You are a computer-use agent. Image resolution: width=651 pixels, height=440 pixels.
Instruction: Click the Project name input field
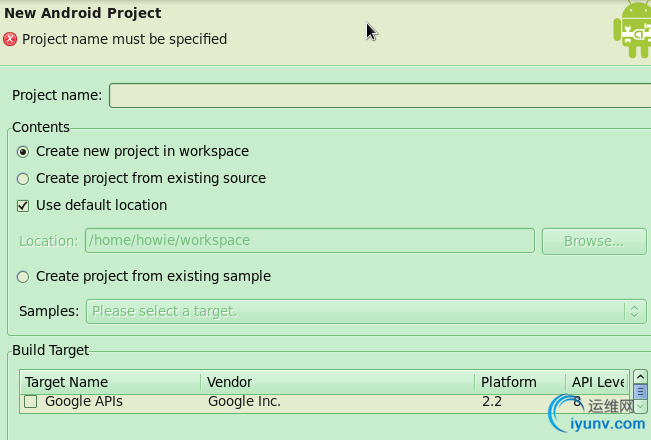point(380,95)
